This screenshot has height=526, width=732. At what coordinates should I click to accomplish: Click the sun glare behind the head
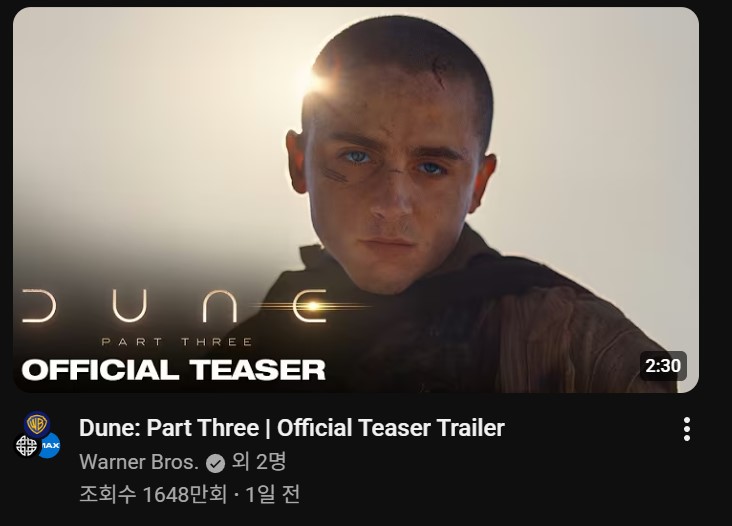click(317, 80)
